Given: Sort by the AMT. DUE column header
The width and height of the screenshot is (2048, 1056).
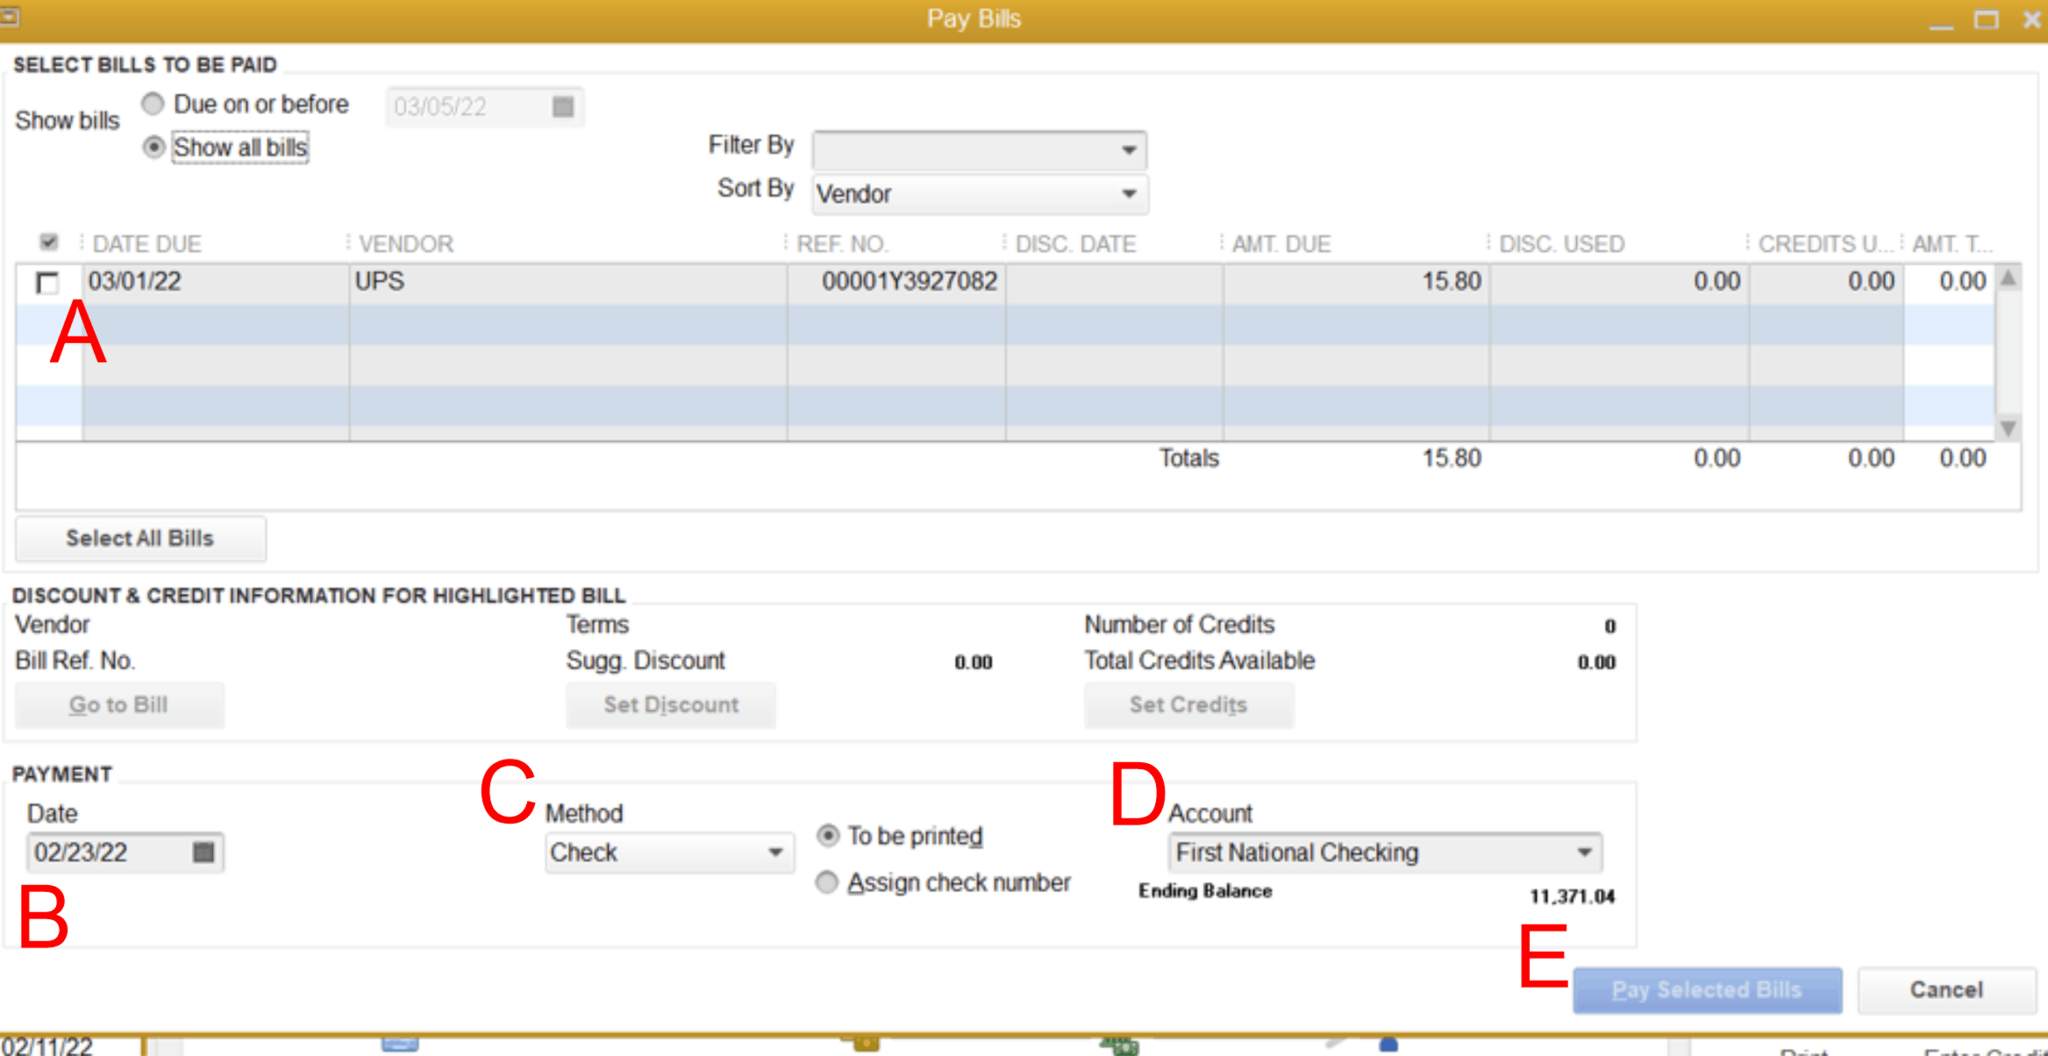Looking at the screenshot, I should pos(1281,244).
